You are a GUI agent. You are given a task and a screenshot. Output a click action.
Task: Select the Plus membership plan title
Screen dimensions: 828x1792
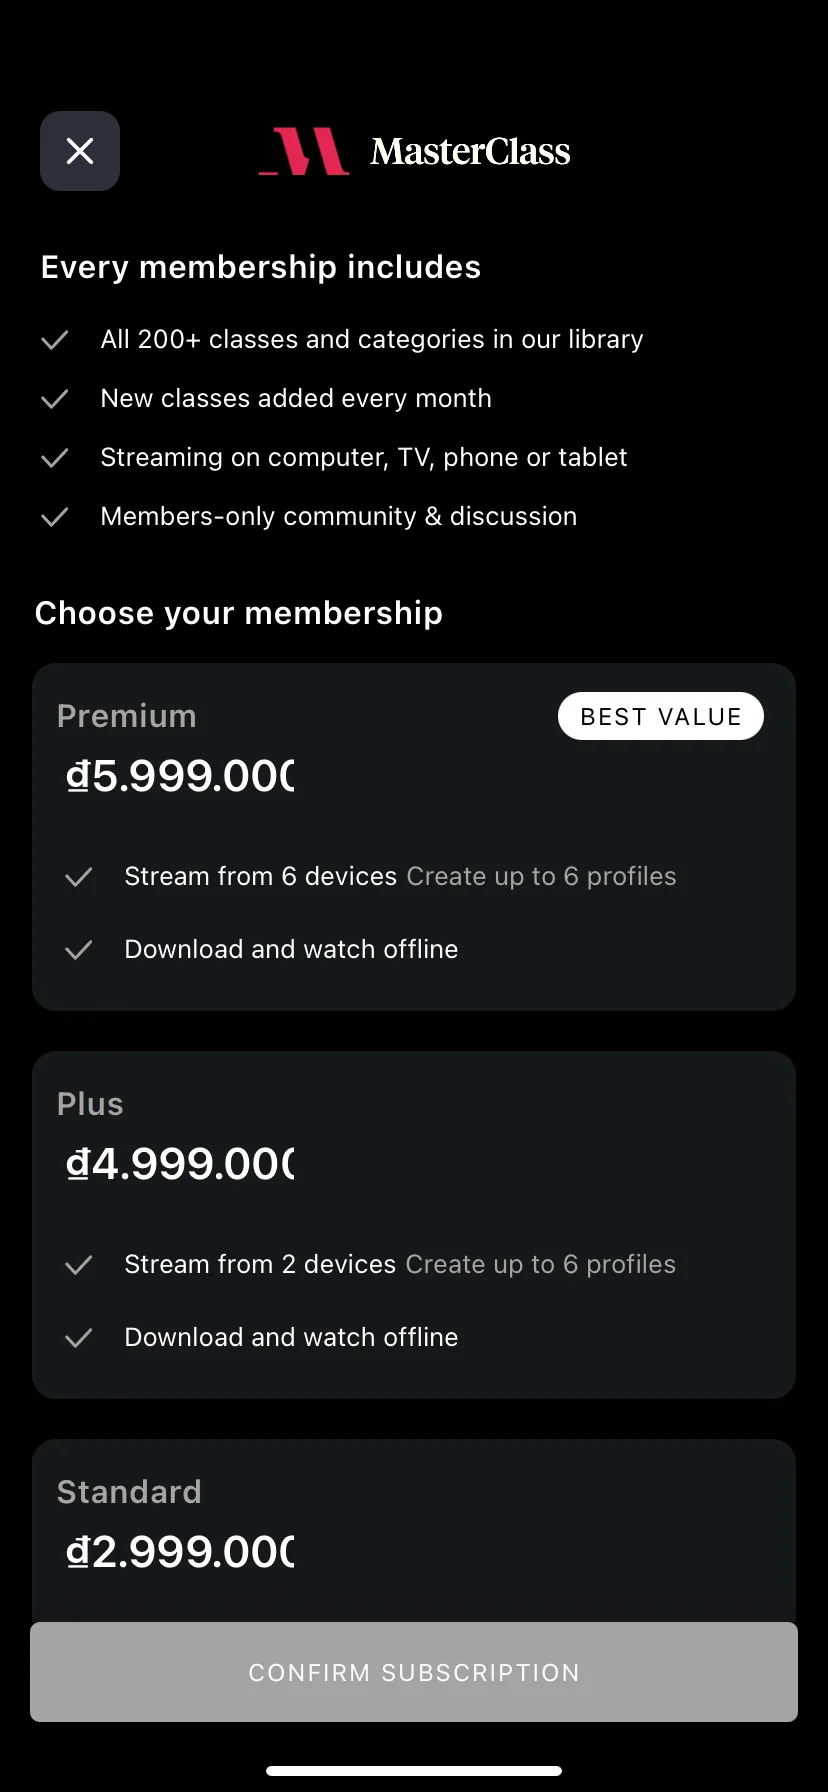[90, 1104]
